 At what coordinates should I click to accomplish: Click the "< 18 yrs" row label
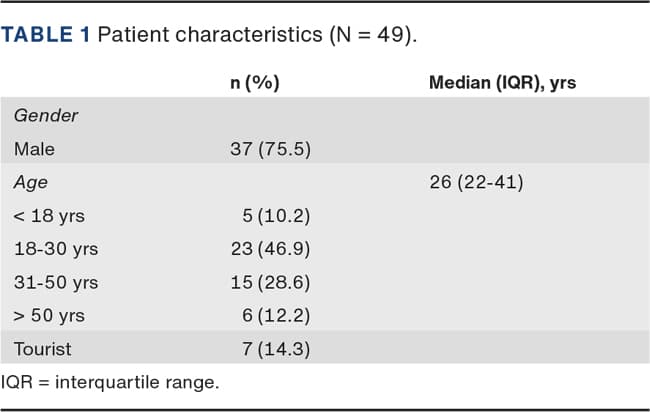point(48,216)
